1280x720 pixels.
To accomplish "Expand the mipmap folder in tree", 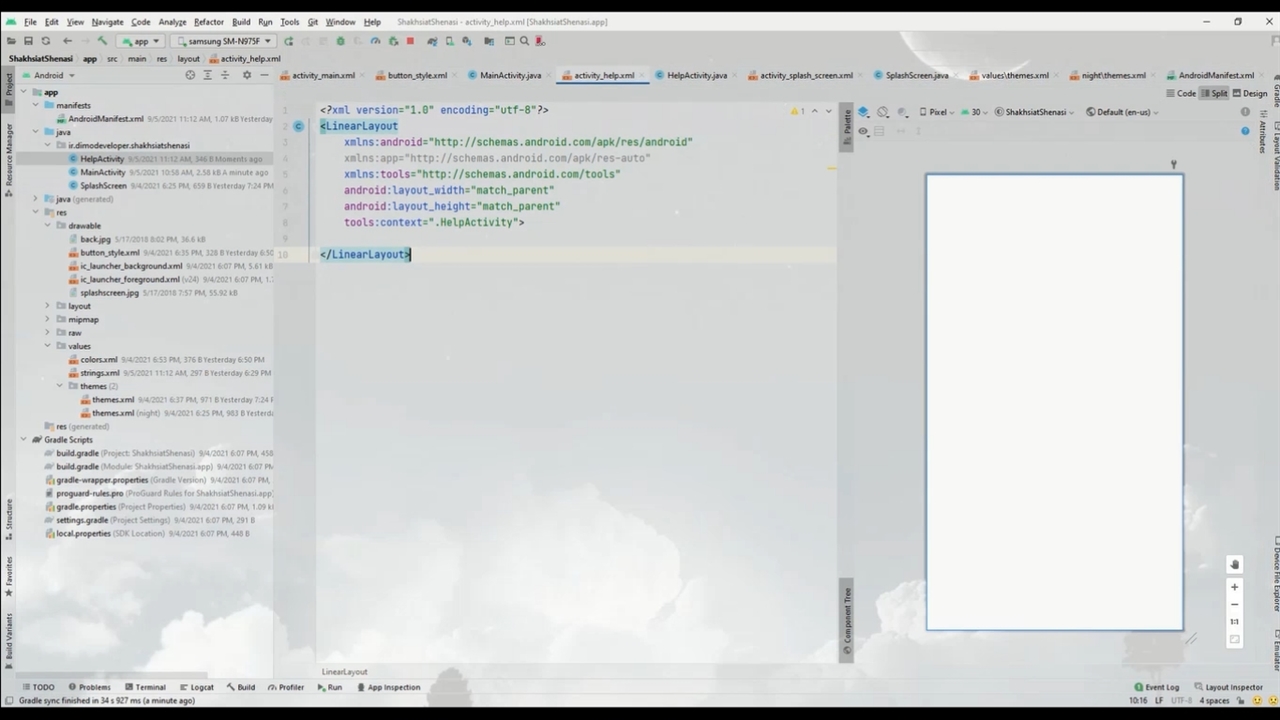I will 47,319.
